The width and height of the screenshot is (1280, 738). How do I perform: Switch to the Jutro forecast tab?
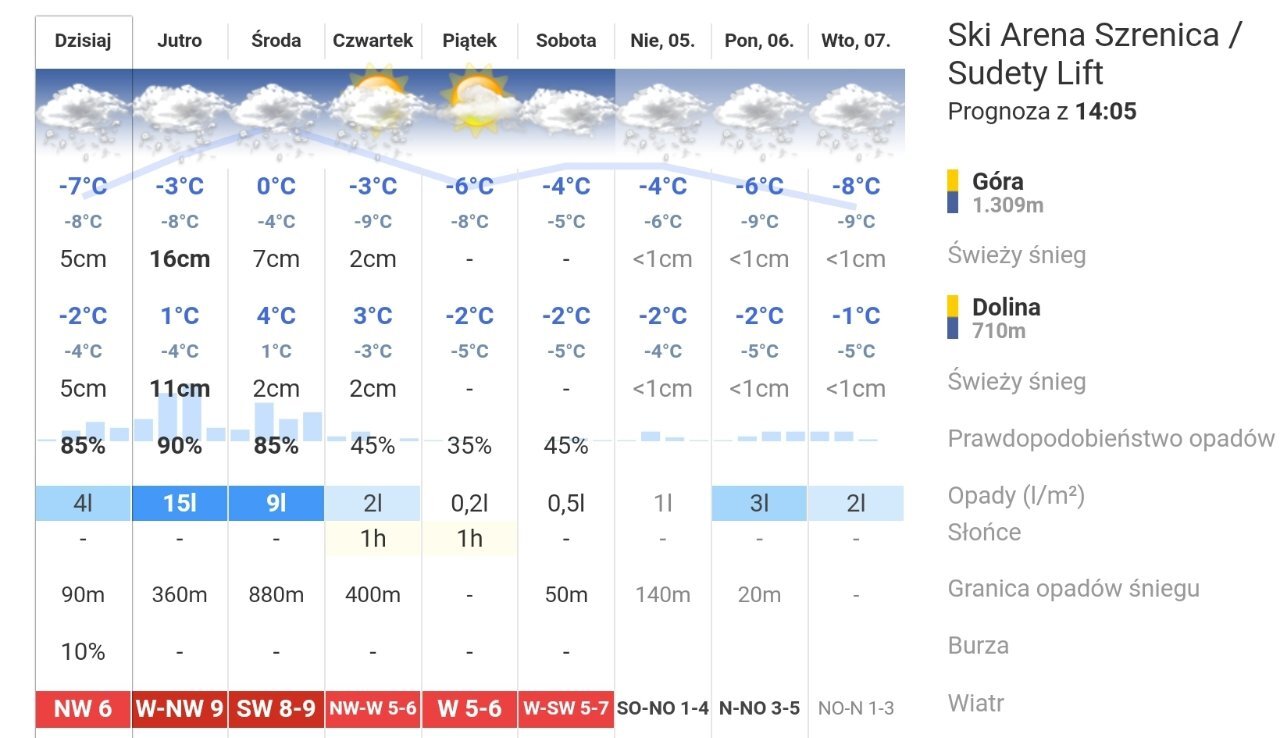click(x=180, y=41)
